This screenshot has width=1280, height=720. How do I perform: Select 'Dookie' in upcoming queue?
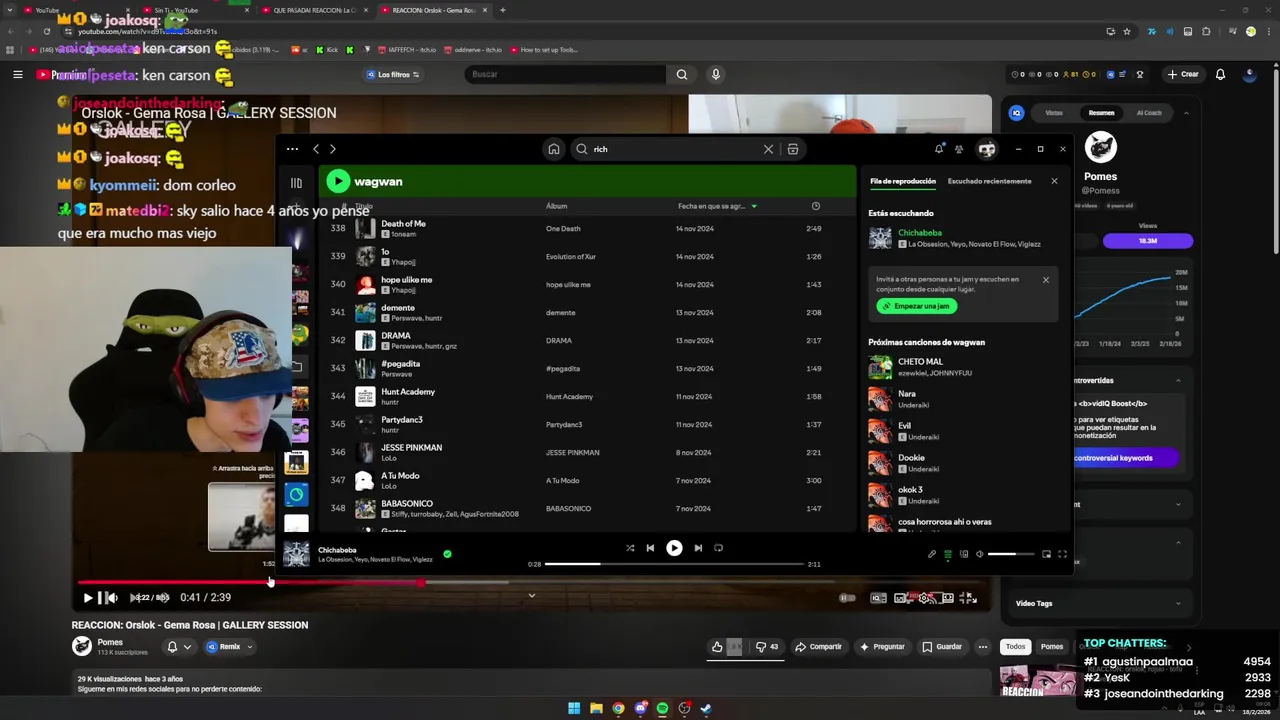pos(962,463)
